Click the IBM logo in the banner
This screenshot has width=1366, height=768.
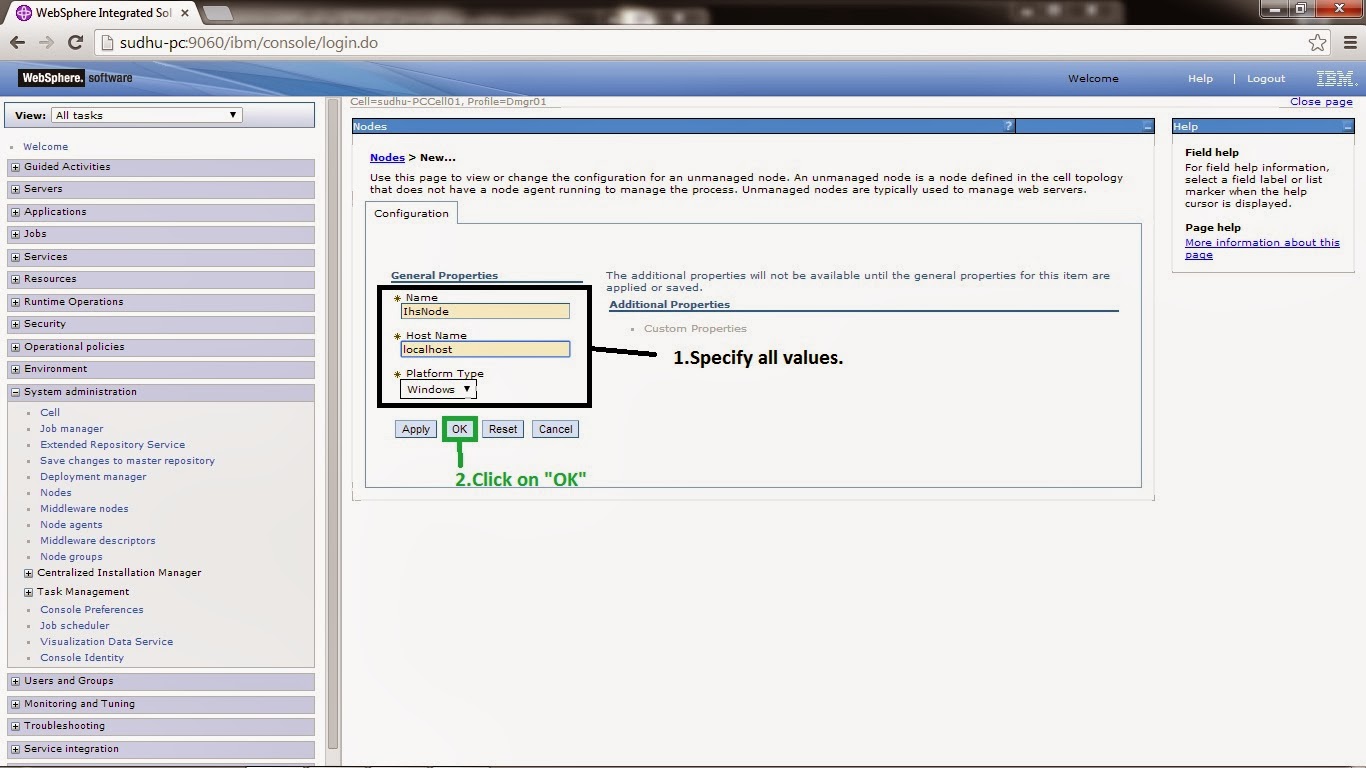click(1334, 78)
